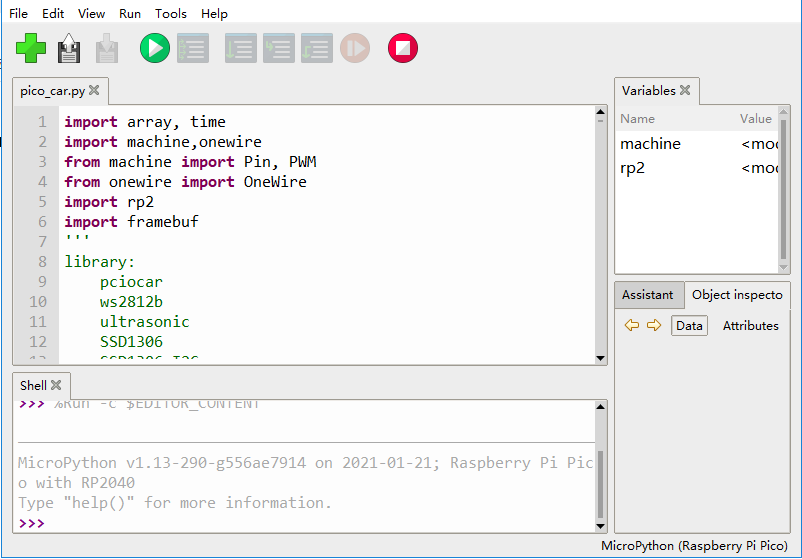Click 'ws2812b' on line 10
Screen dimensions: 802x559
click(x=131, y=301)
